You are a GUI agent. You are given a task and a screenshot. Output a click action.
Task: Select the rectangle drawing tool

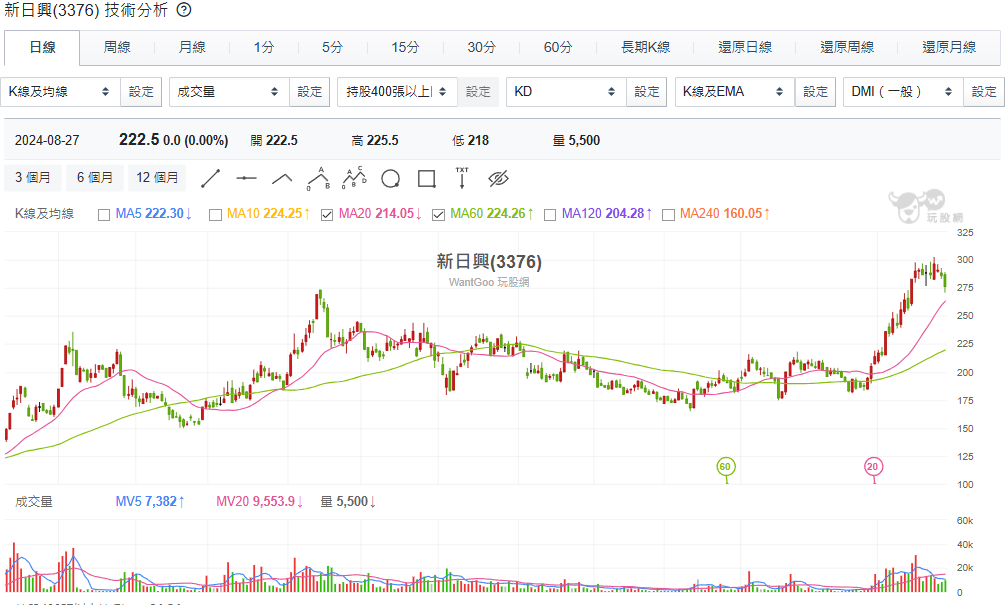click(x=426, y=178)
